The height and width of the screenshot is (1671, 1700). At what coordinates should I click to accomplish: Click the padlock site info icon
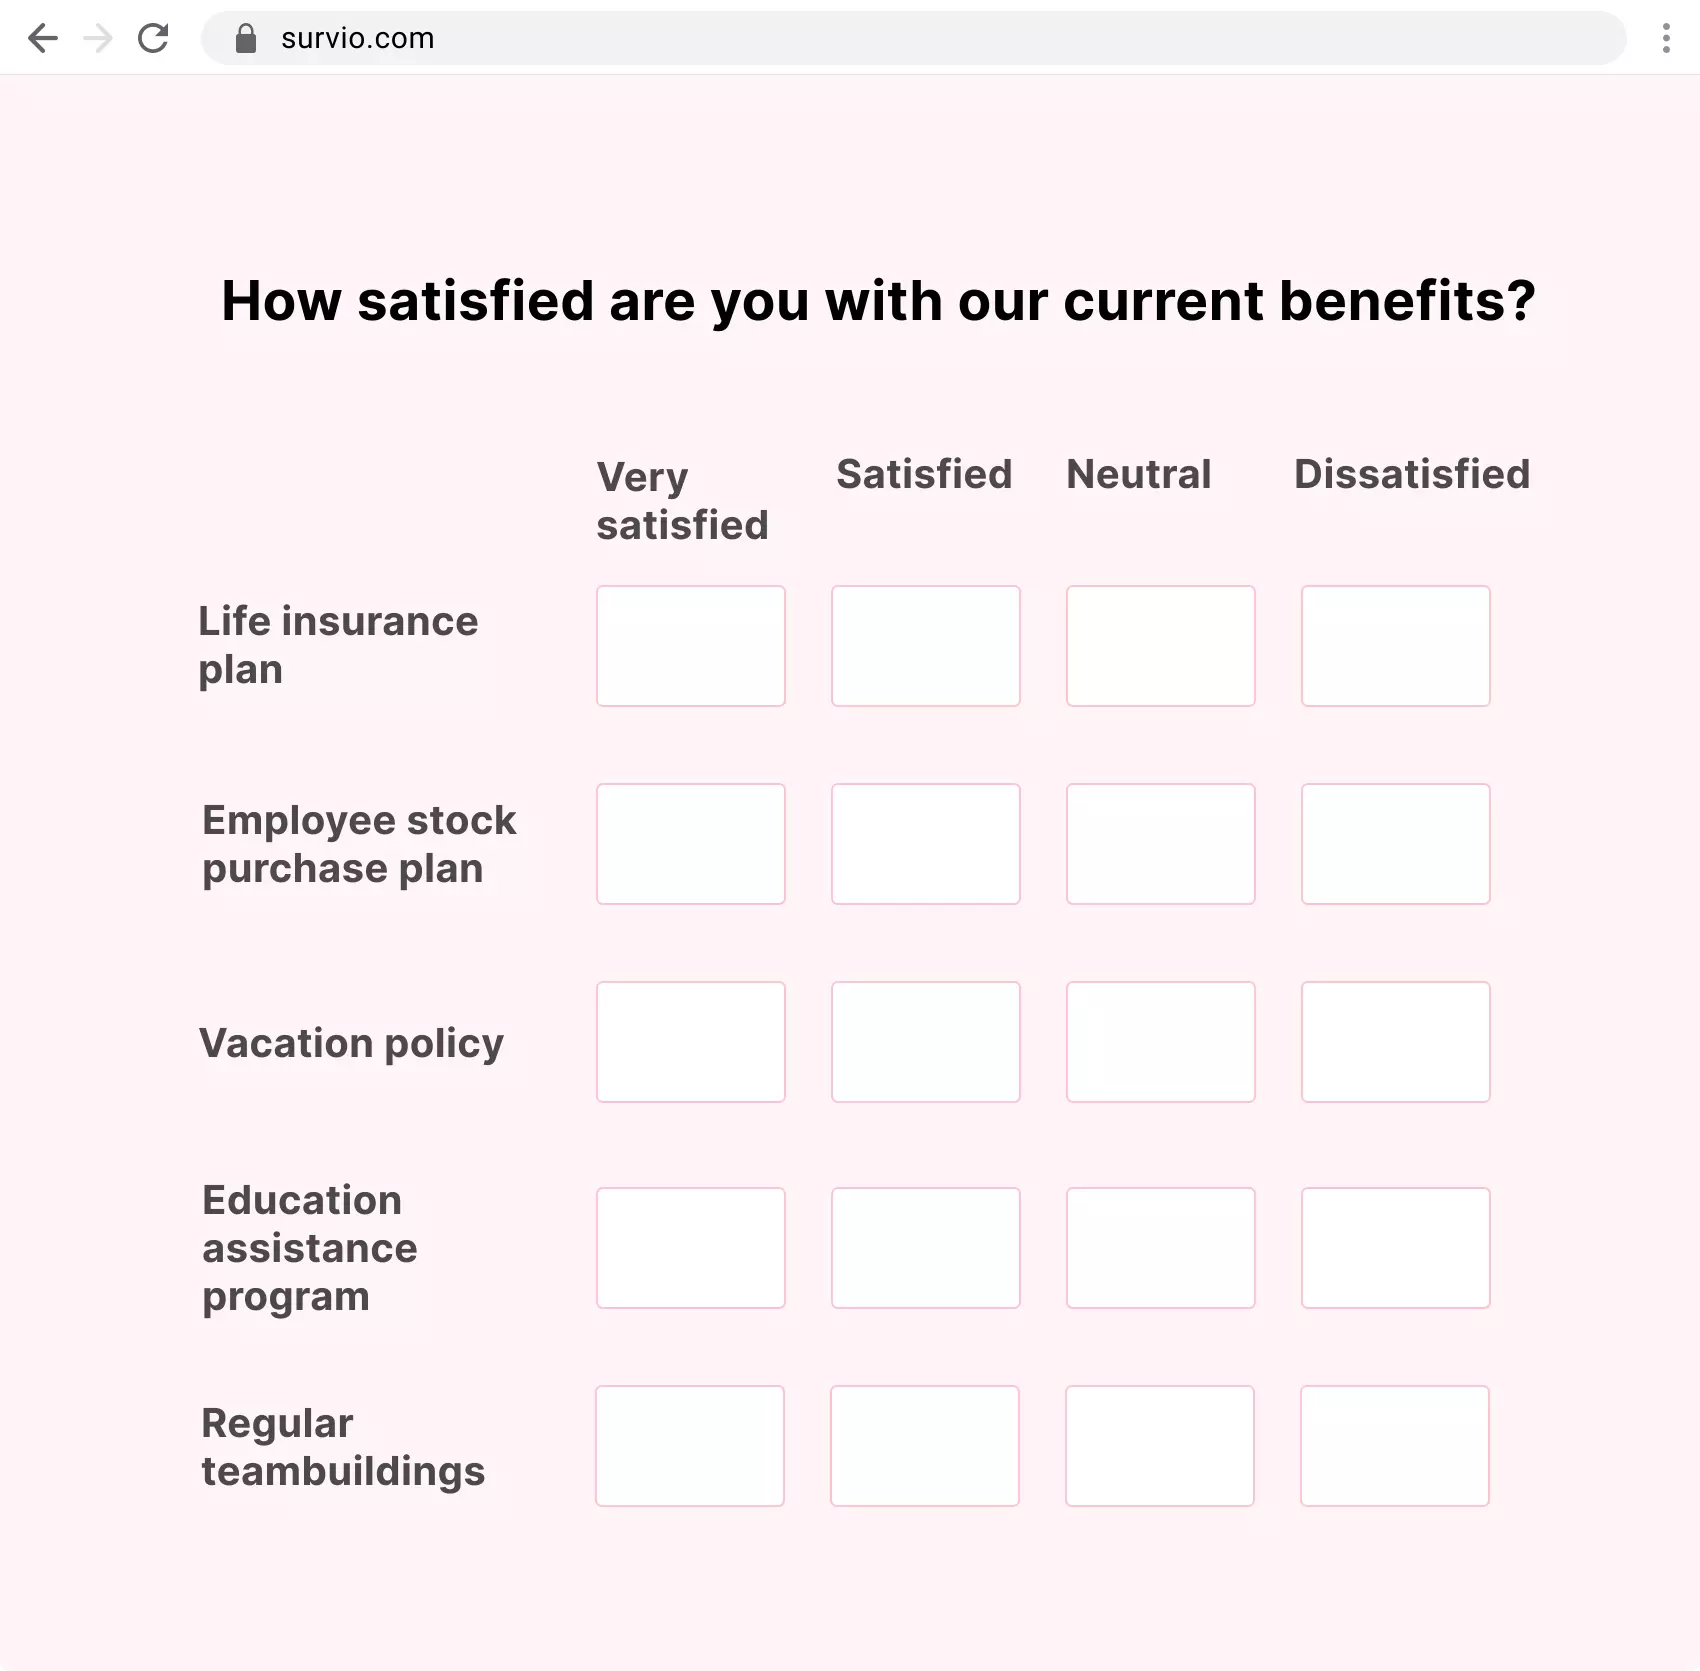click(246, 38)
